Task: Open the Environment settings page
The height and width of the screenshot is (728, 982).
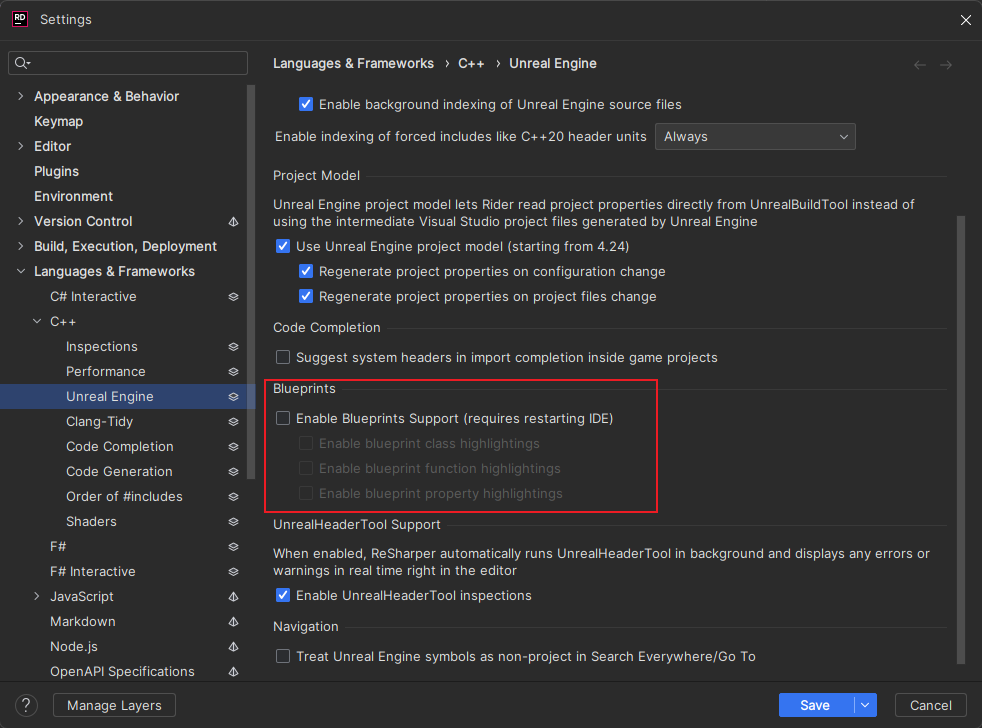Action: [73, 197]
